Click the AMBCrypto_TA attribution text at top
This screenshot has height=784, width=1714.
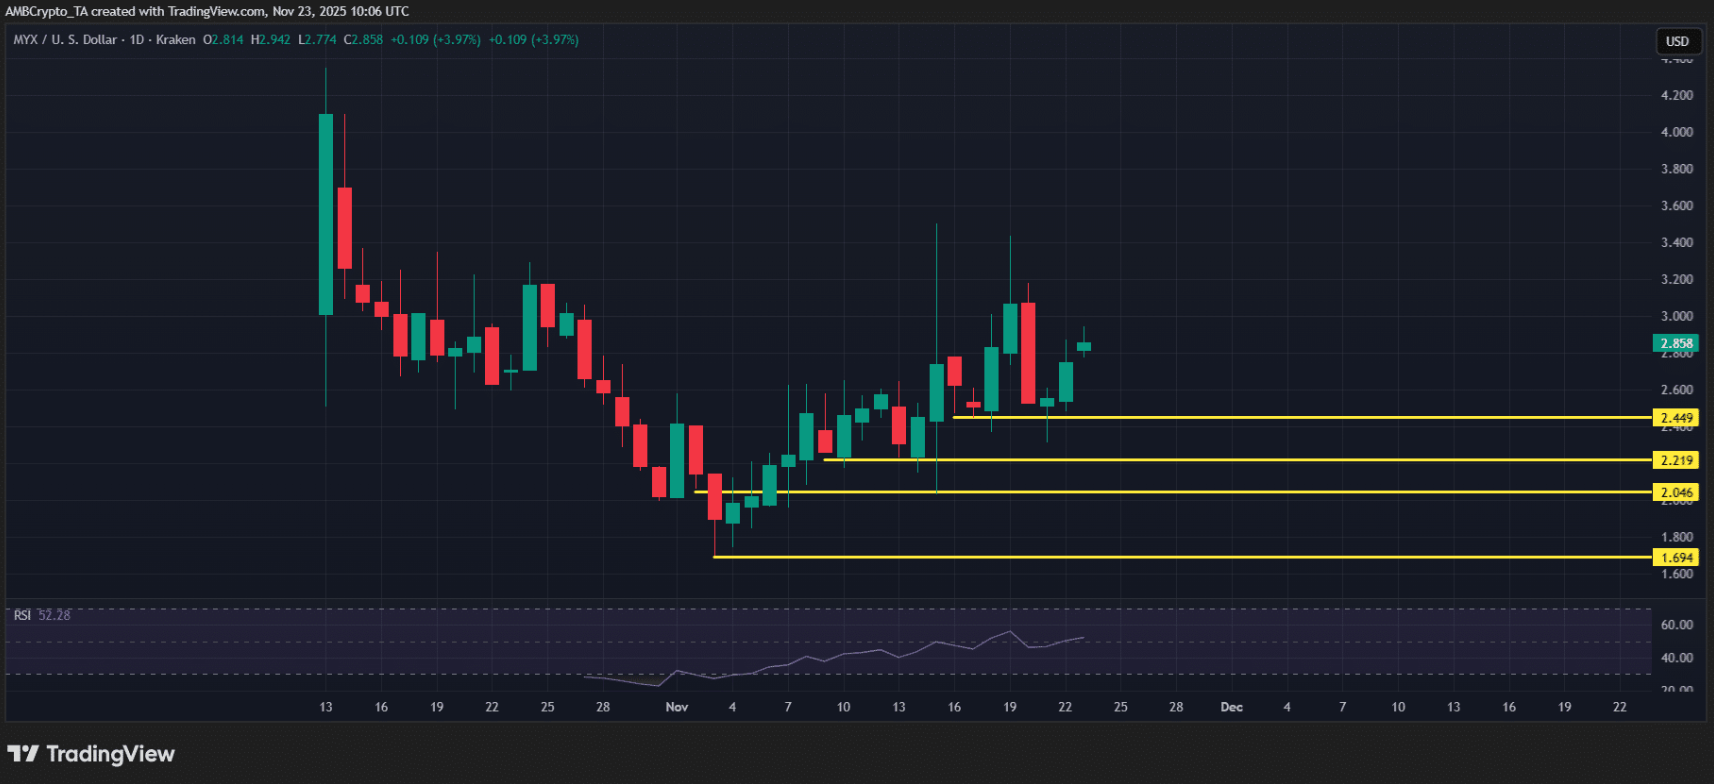click(46, 11)
